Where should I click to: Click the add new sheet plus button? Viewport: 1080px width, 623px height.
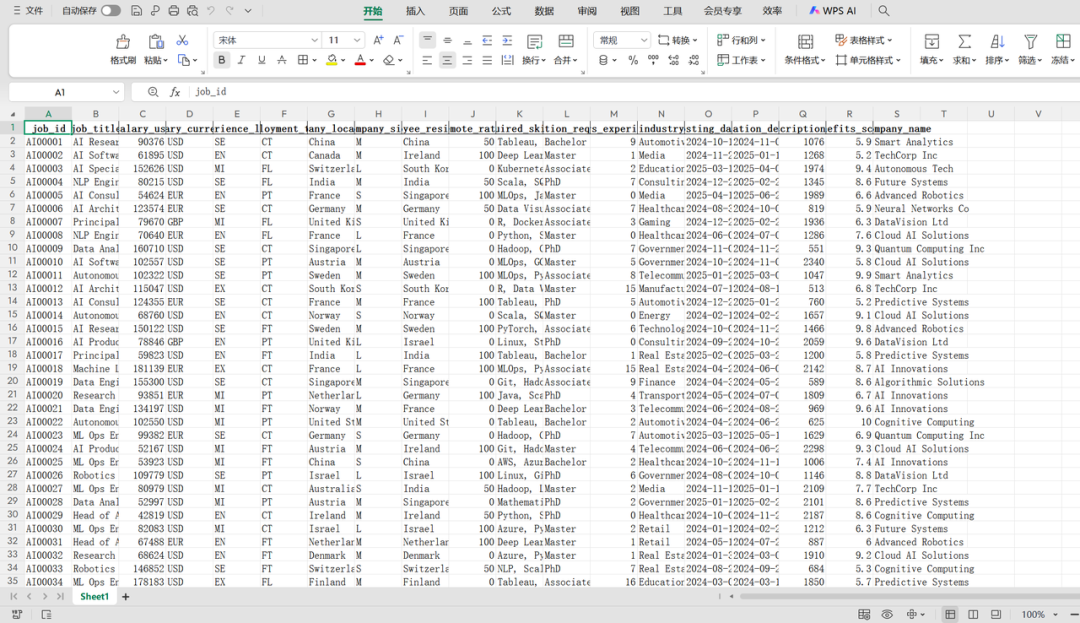point(126,597)
